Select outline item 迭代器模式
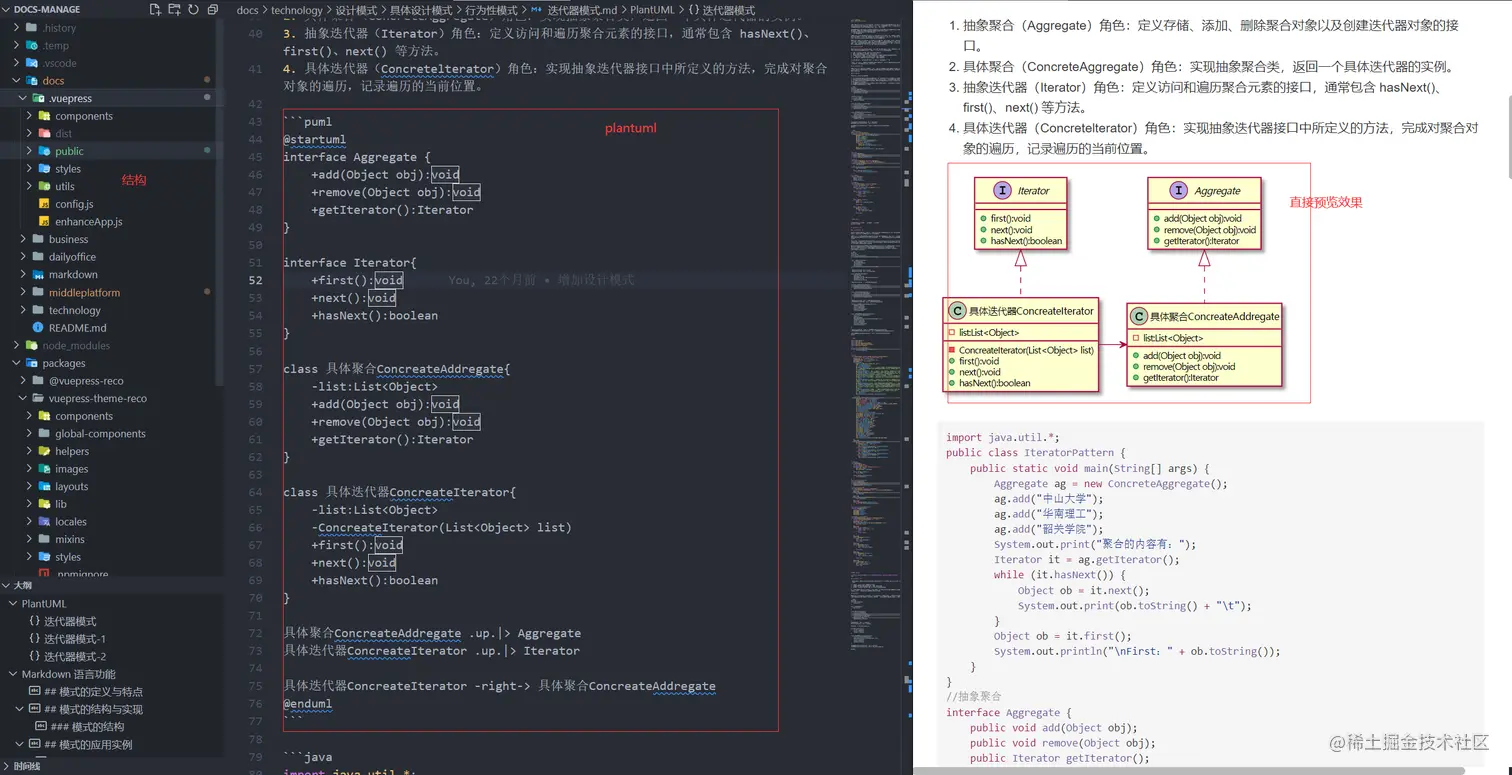The width and height of the screenshot is (1512, 775). (69, 621)
